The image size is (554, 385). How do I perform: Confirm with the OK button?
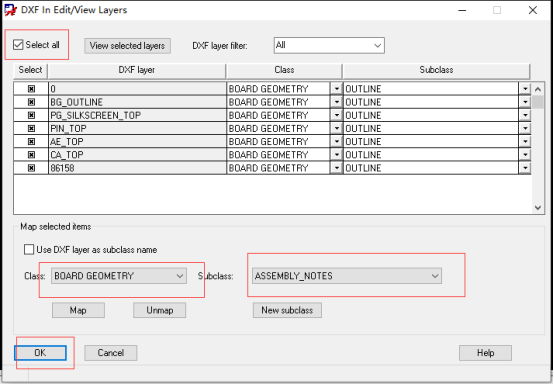point(40,353)
